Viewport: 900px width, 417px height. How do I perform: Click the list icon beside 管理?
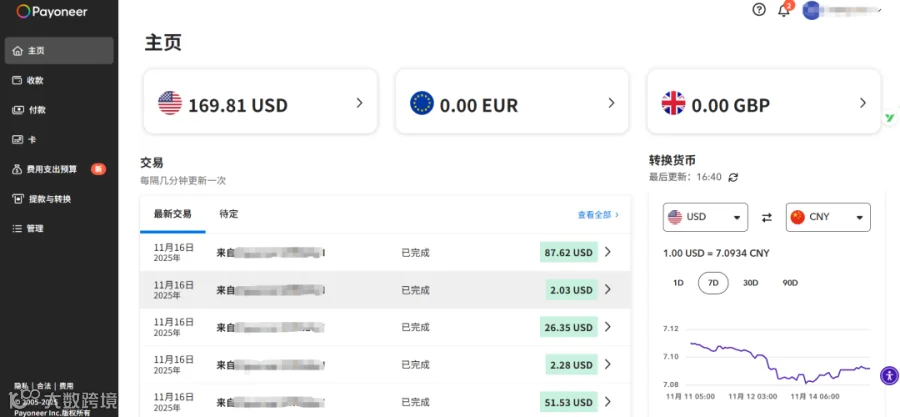17,228
